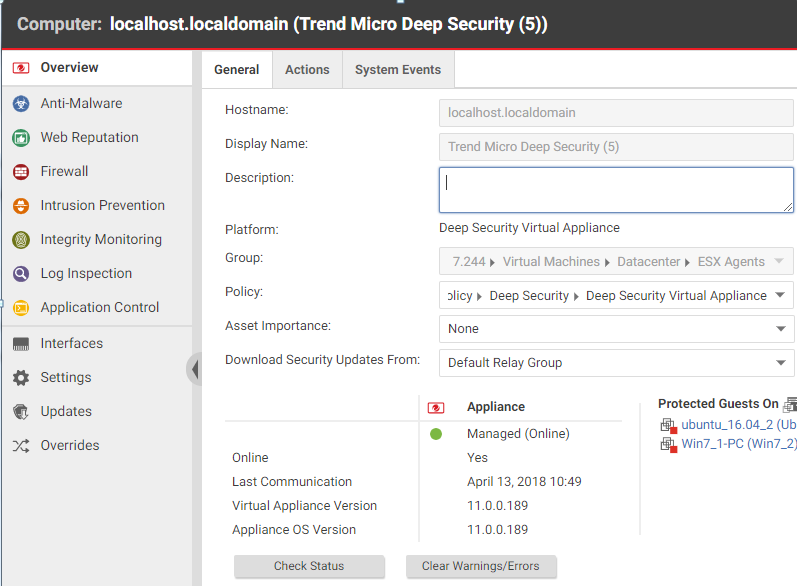Click into the Description text field
The height and width of the screenshot is (586, 797).
(x=616, y=190)
